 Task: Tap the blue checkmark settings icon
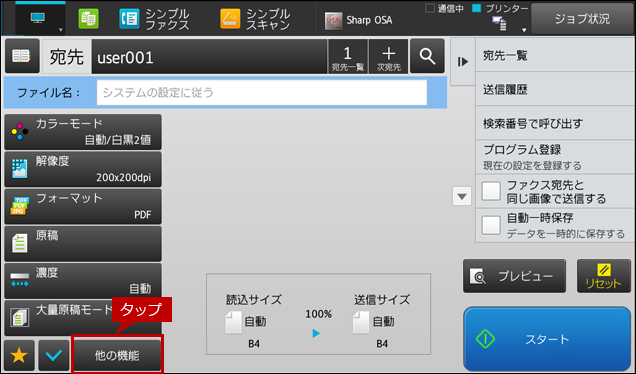54,355
